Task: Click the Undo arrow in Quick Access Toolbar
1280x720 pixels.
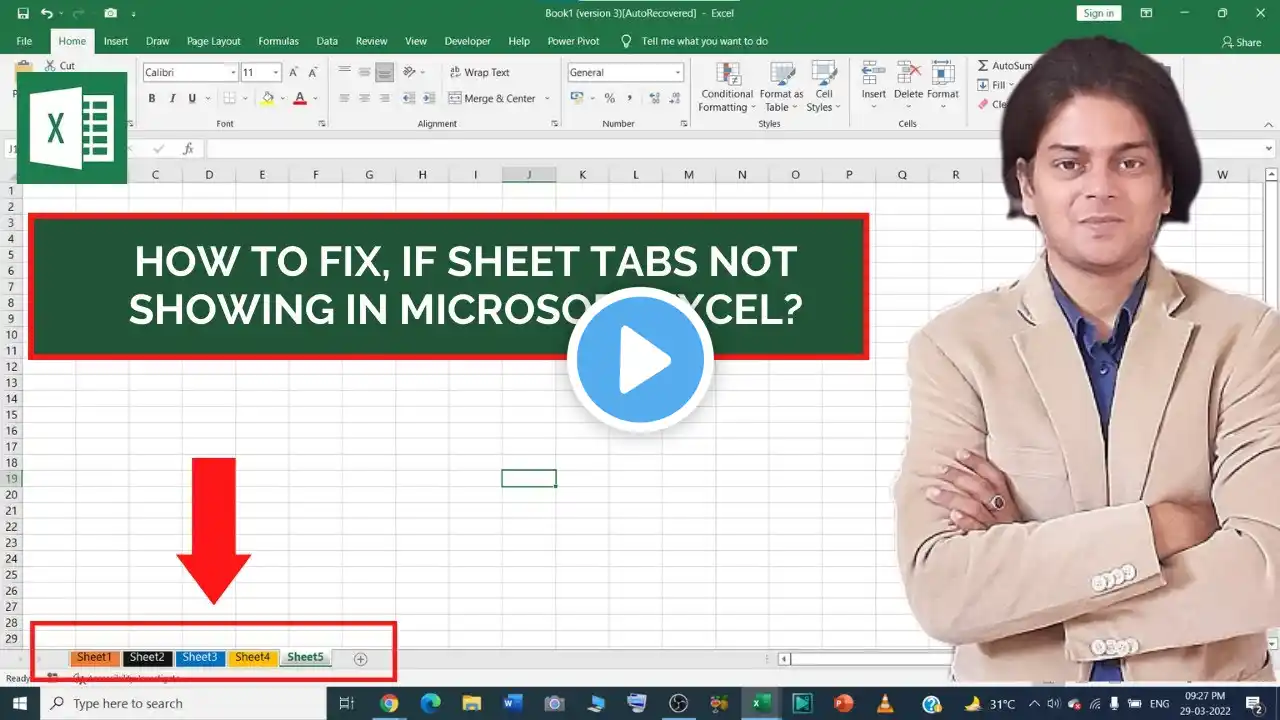Action: click(x=46, y=13)
